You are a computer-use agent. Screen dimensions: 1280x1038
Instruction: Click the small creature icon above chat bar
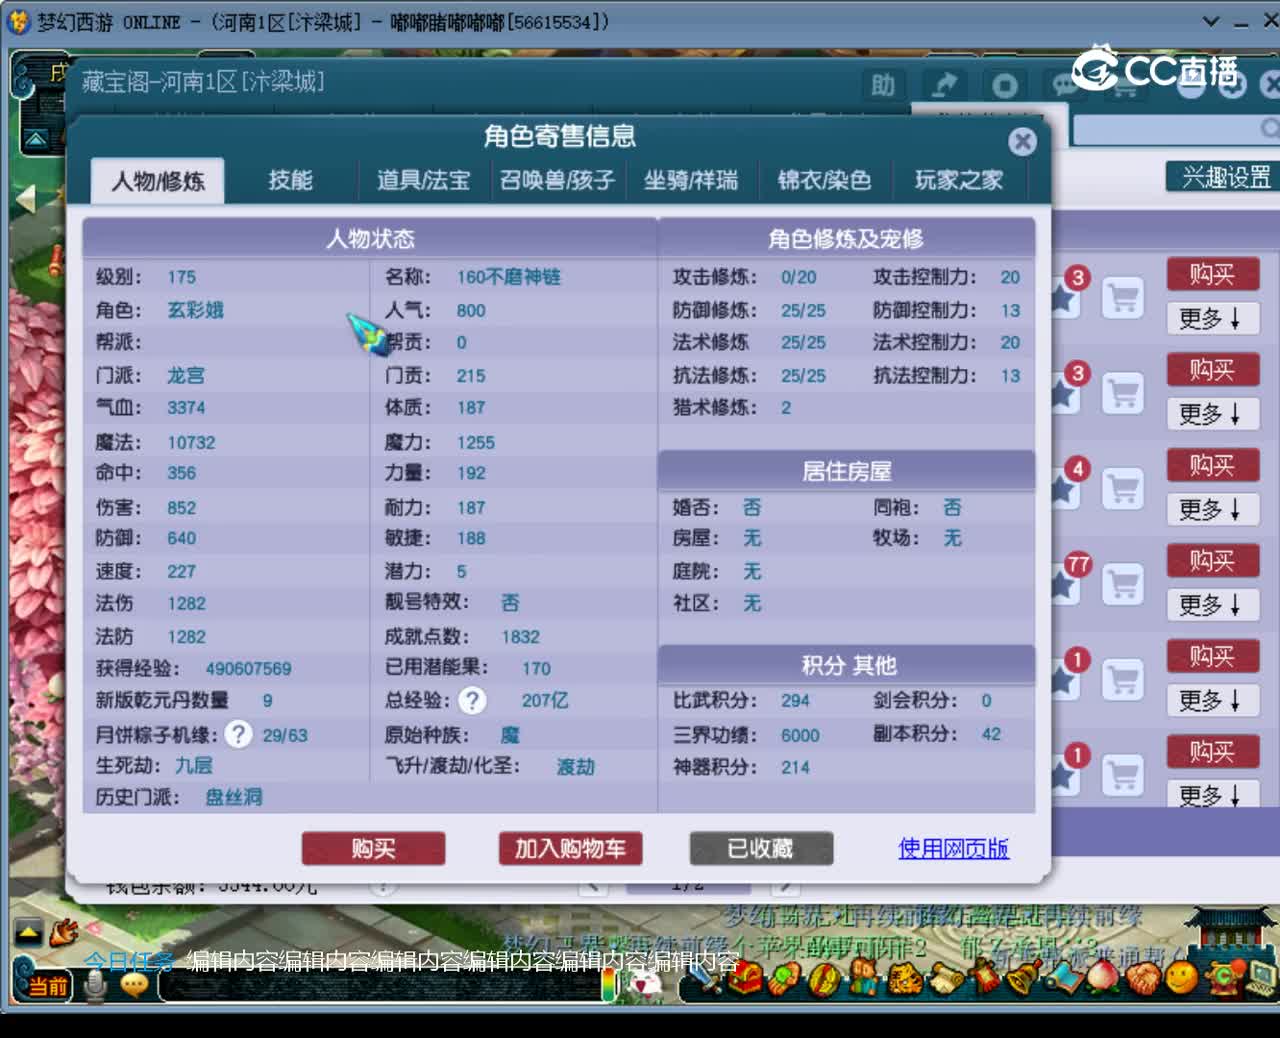pyautogui.click(x=64, y=933)
